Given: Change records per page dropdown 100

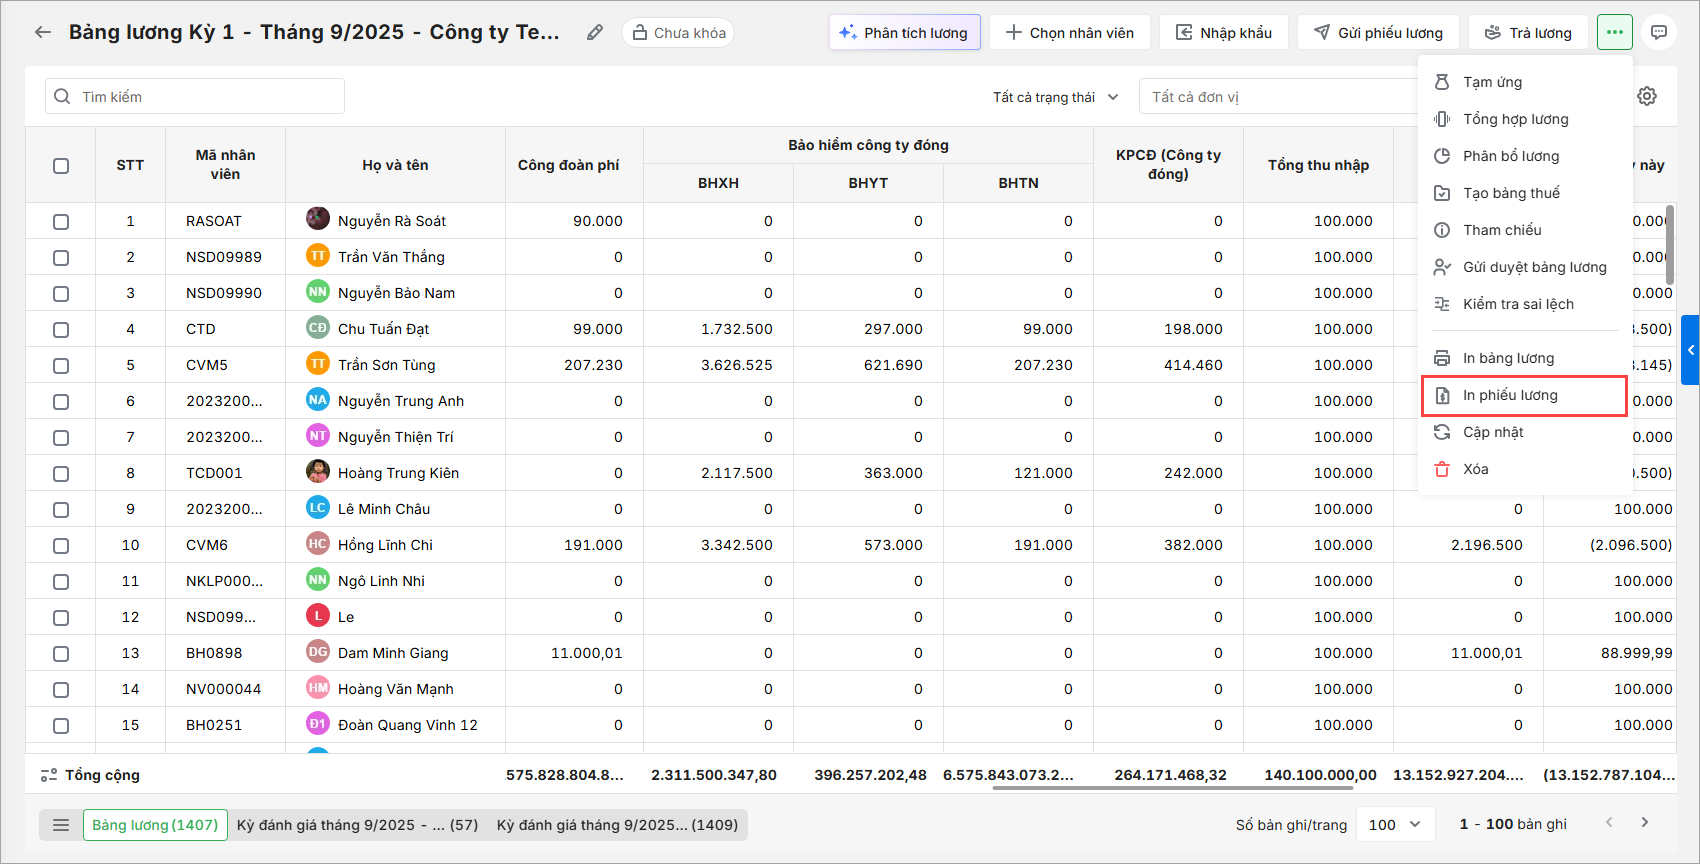Looking at the screenshot, I should click(1394, 824).
